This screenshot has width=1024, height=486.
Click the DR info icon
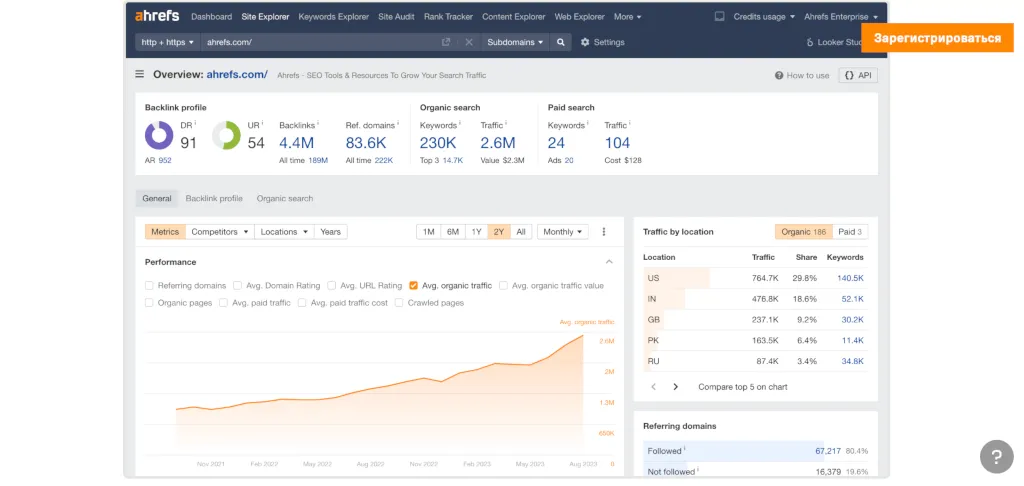tap(196, 123)
